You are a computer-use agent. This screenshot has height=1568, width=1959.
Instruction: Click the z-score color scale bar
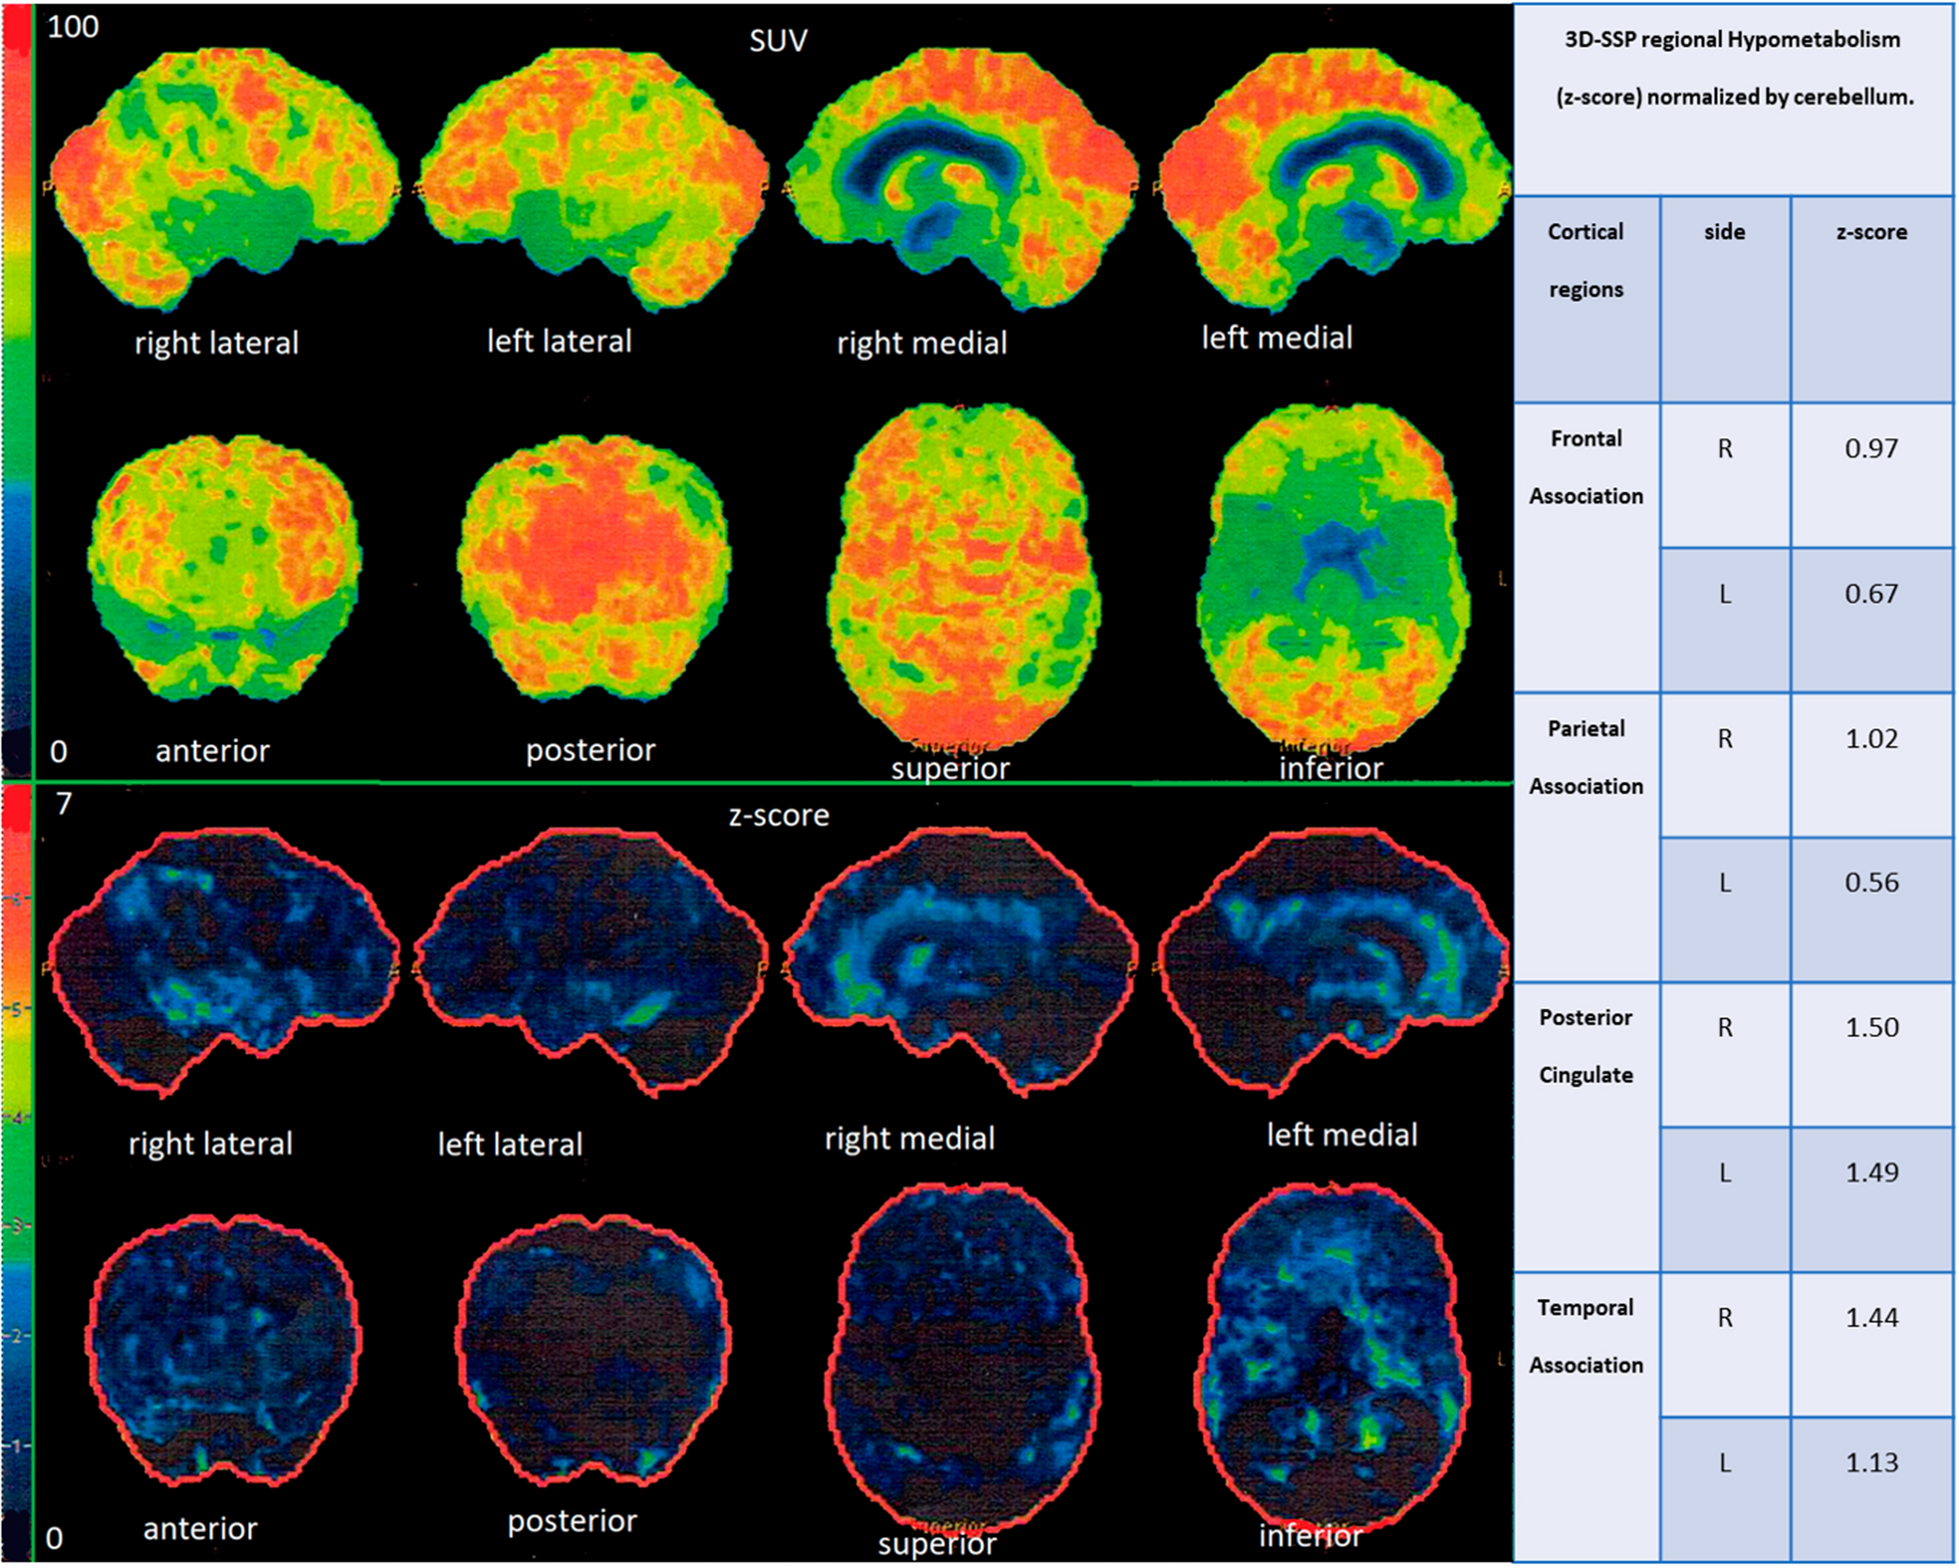point(17,1174)
